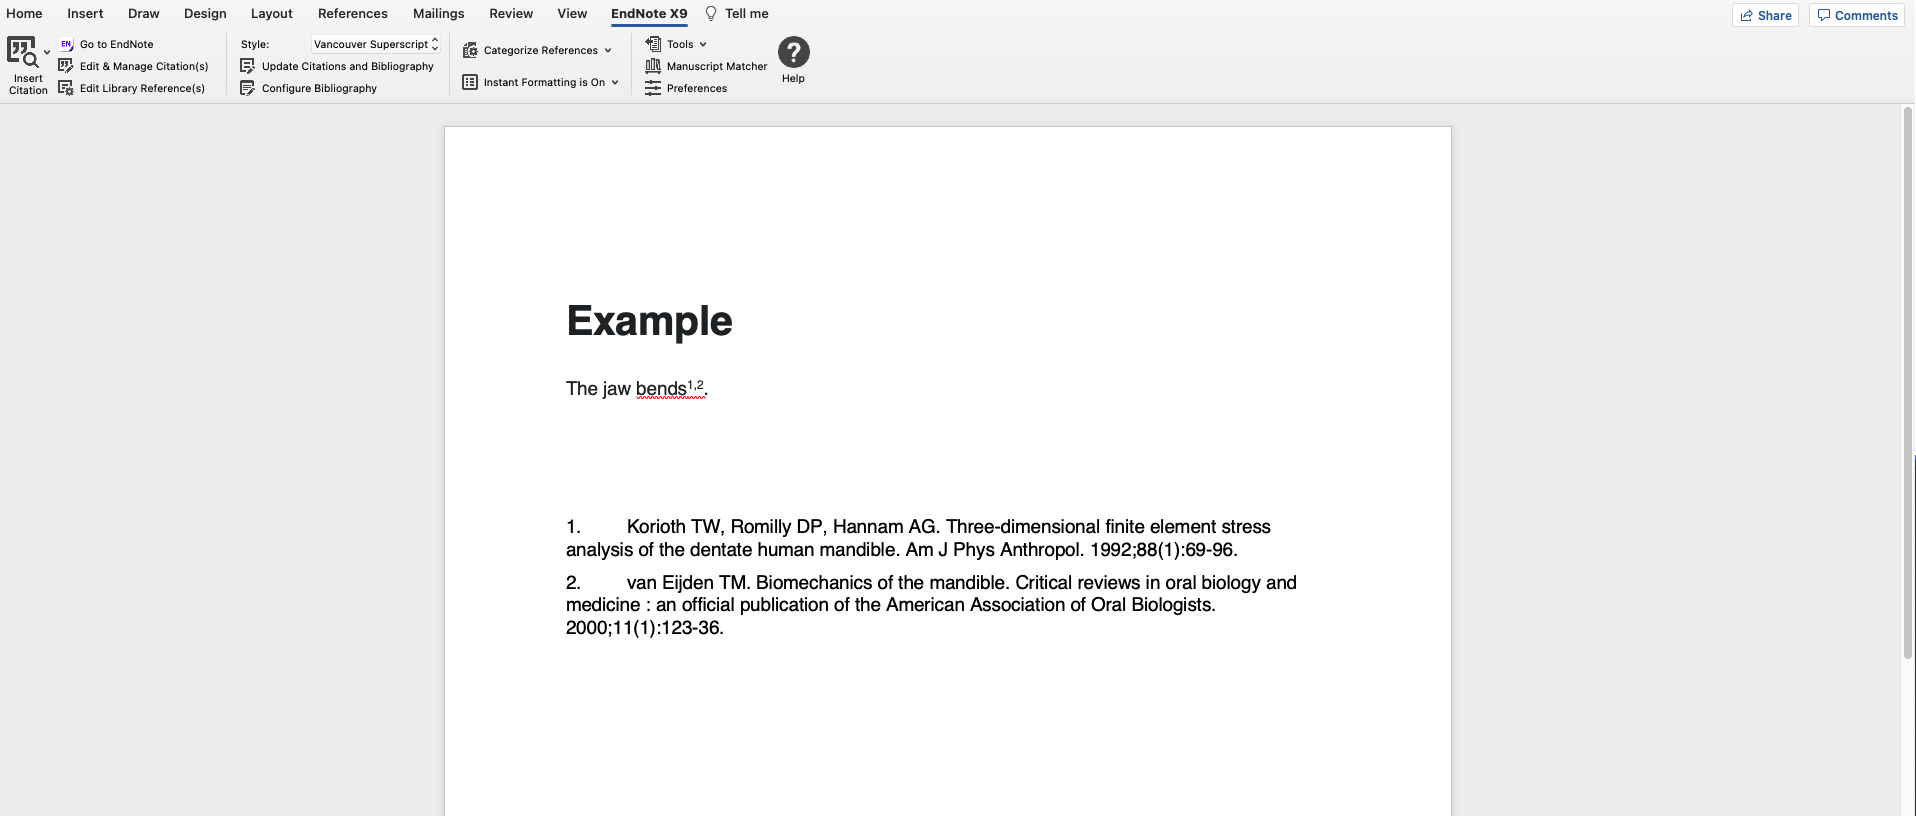1916x816 pixels.
Task: Click the Share button
Action: 1766,15
